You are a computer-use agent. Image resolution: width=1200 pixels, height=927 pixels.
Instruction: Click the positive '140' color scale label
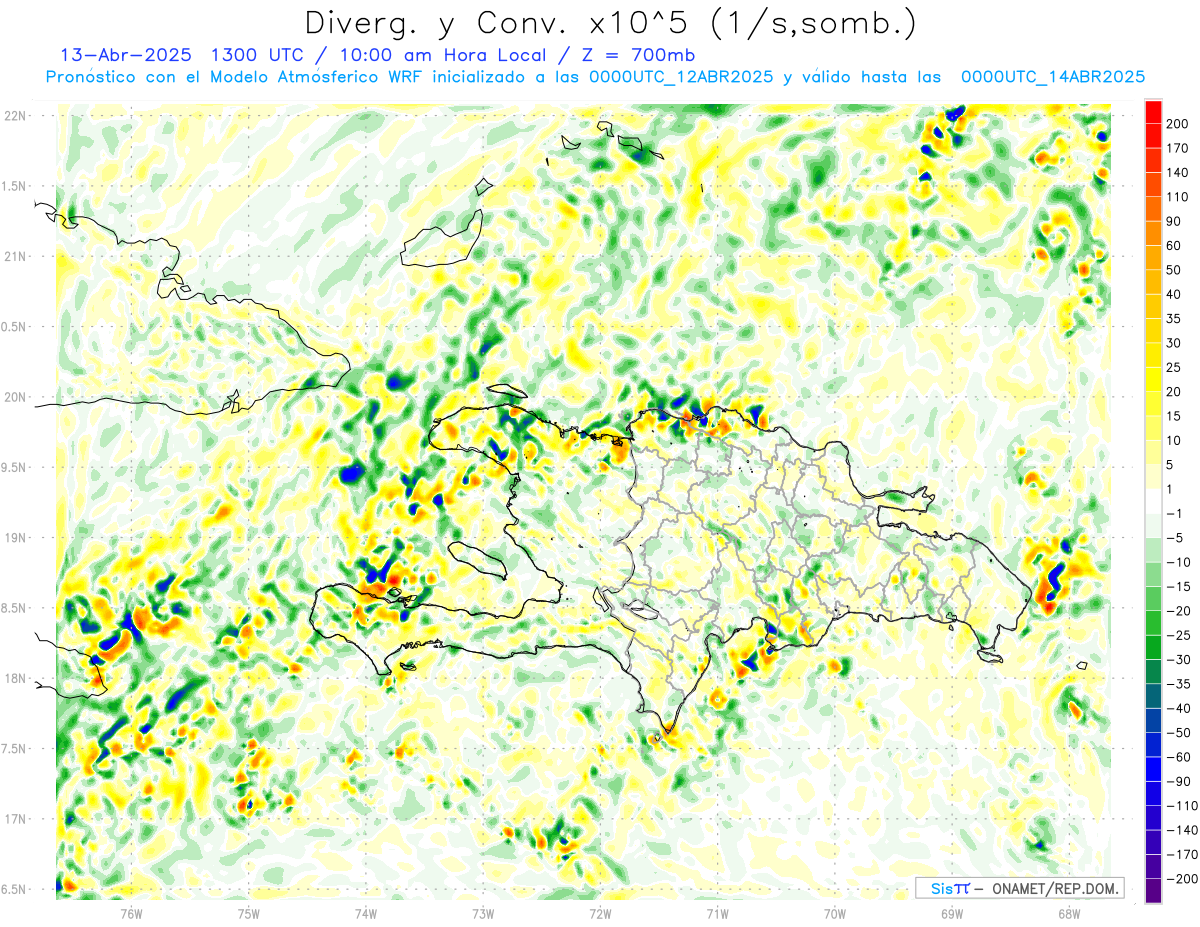click(1179, 173)
